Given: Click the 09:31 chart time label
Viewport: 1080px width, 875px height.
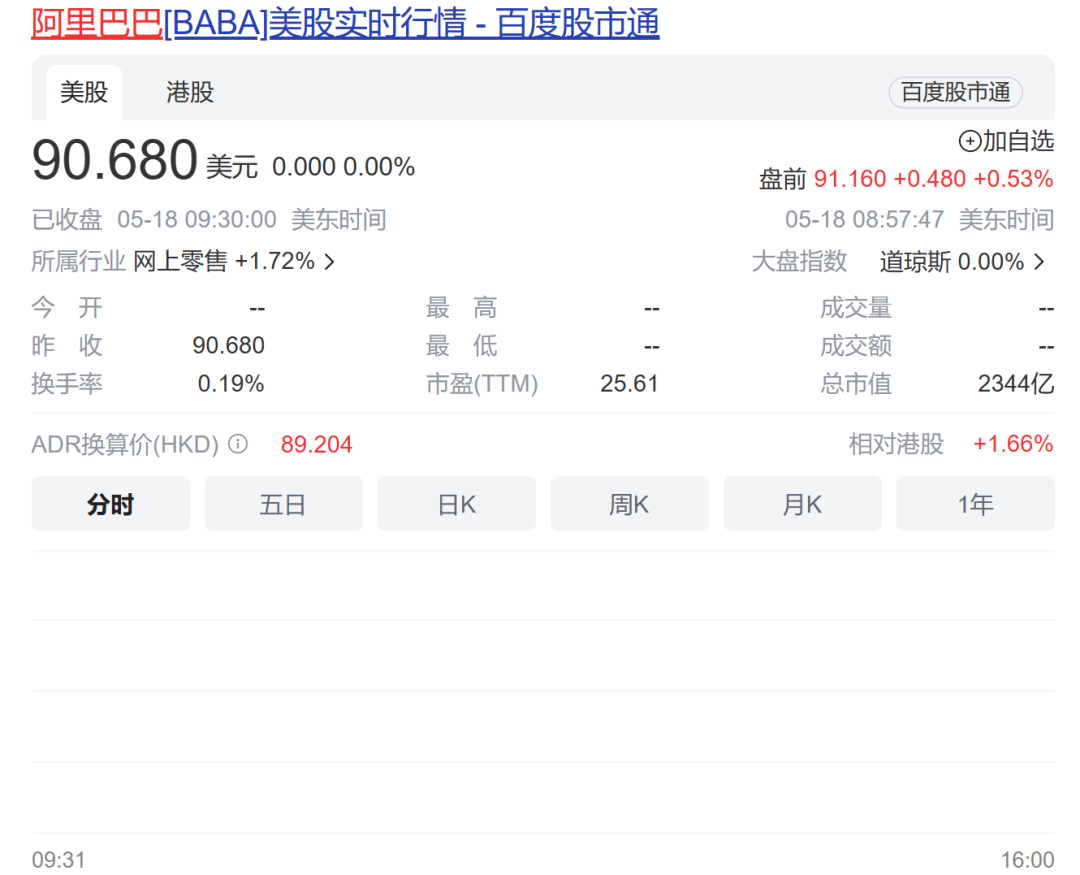Looking at the screenshot, I should [59, 860].
